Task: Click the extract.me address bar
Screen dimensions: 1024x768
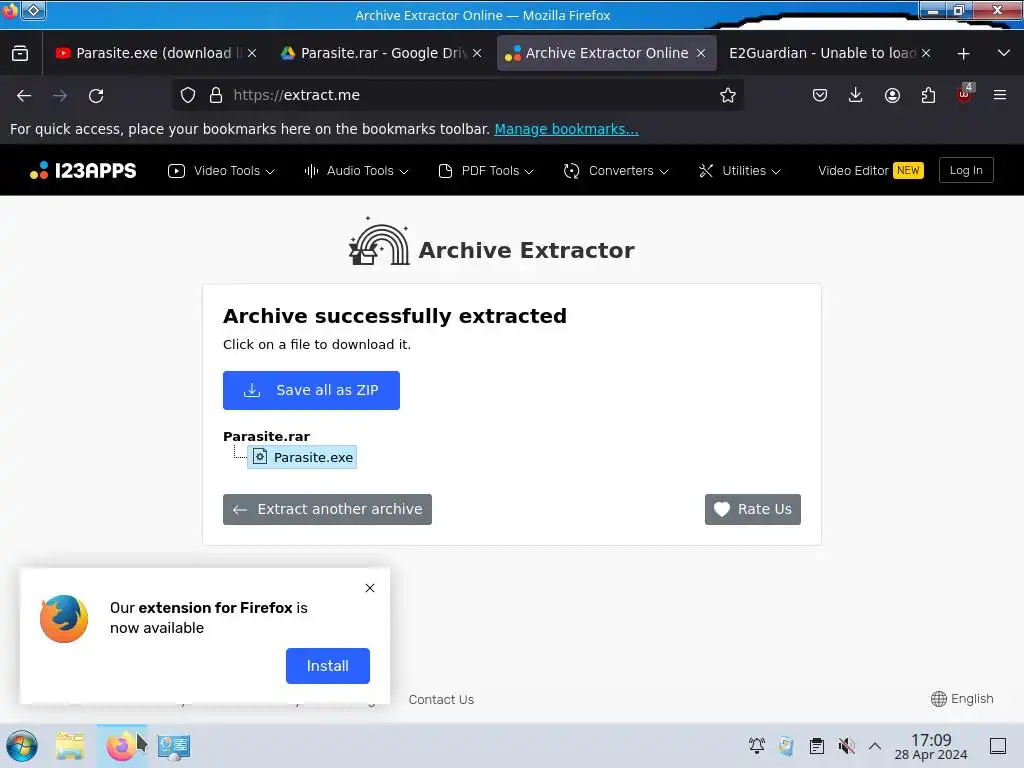Action: tap(457, 95)
